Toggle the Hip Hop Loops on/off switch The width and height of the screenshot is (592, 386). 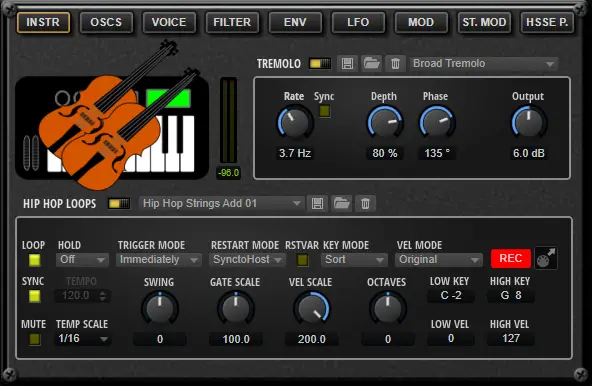(x=119, y=204)
